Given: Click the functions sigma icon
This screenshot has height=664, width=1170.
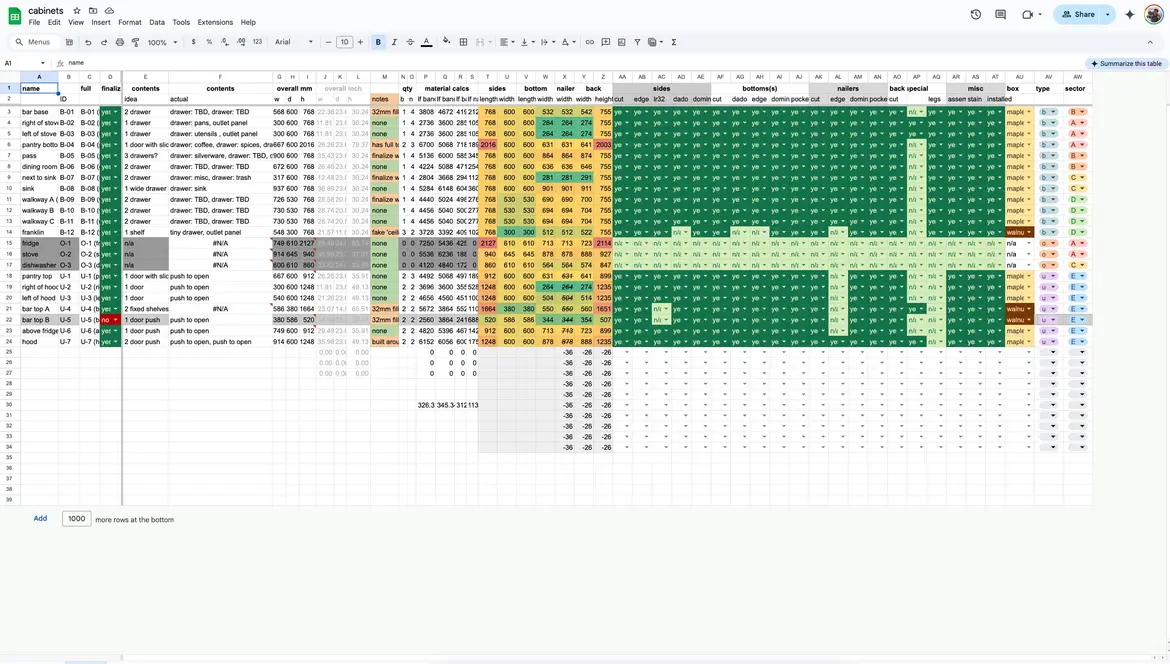Looking at the screenshot, I should click(x=674, y=42).
